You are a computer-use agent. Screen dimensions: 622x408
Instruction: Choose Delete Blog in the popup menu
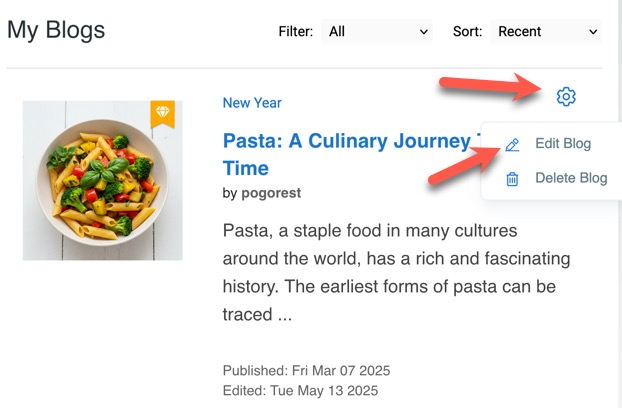[571, 179]
